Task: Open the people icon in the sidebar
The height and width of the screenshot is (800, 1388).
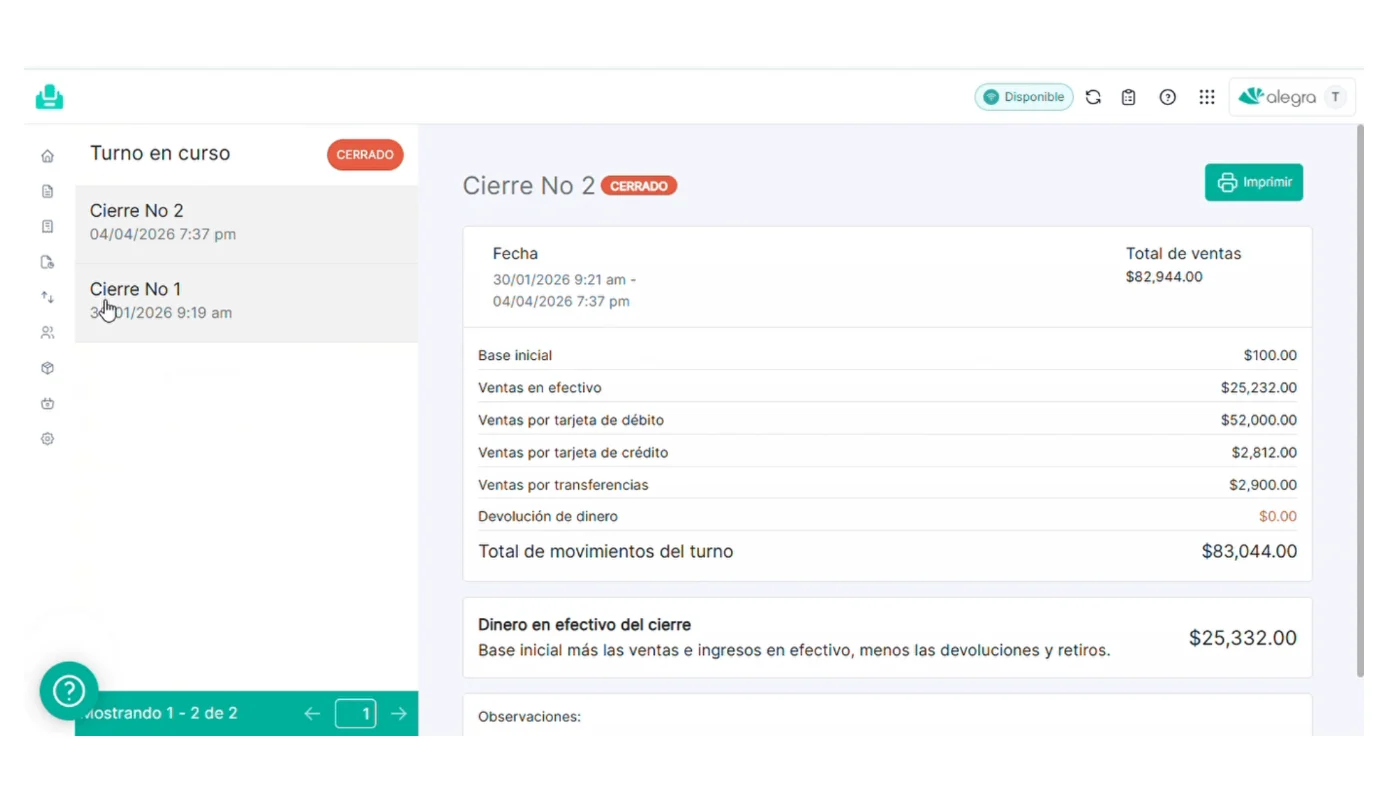Action: (x=47, y=333)
